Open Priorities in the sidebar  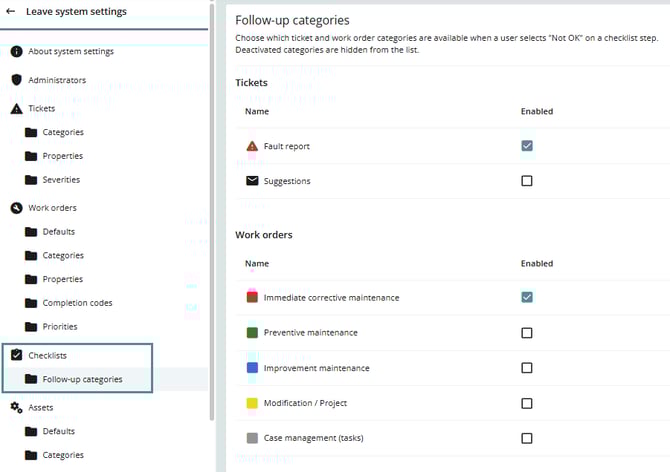[60, 327]
